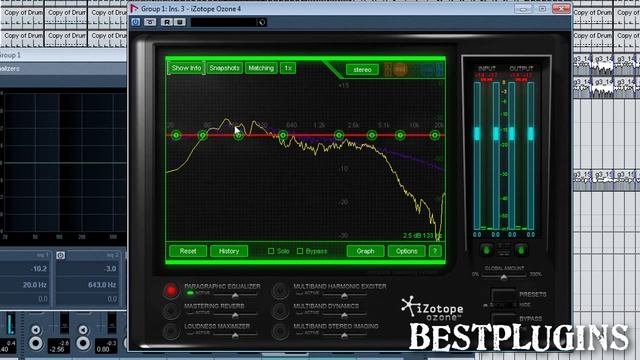Viewport: 640px width, 360px height.
Task: Click input gain fader handle
Action: click(x=477, y=133)
